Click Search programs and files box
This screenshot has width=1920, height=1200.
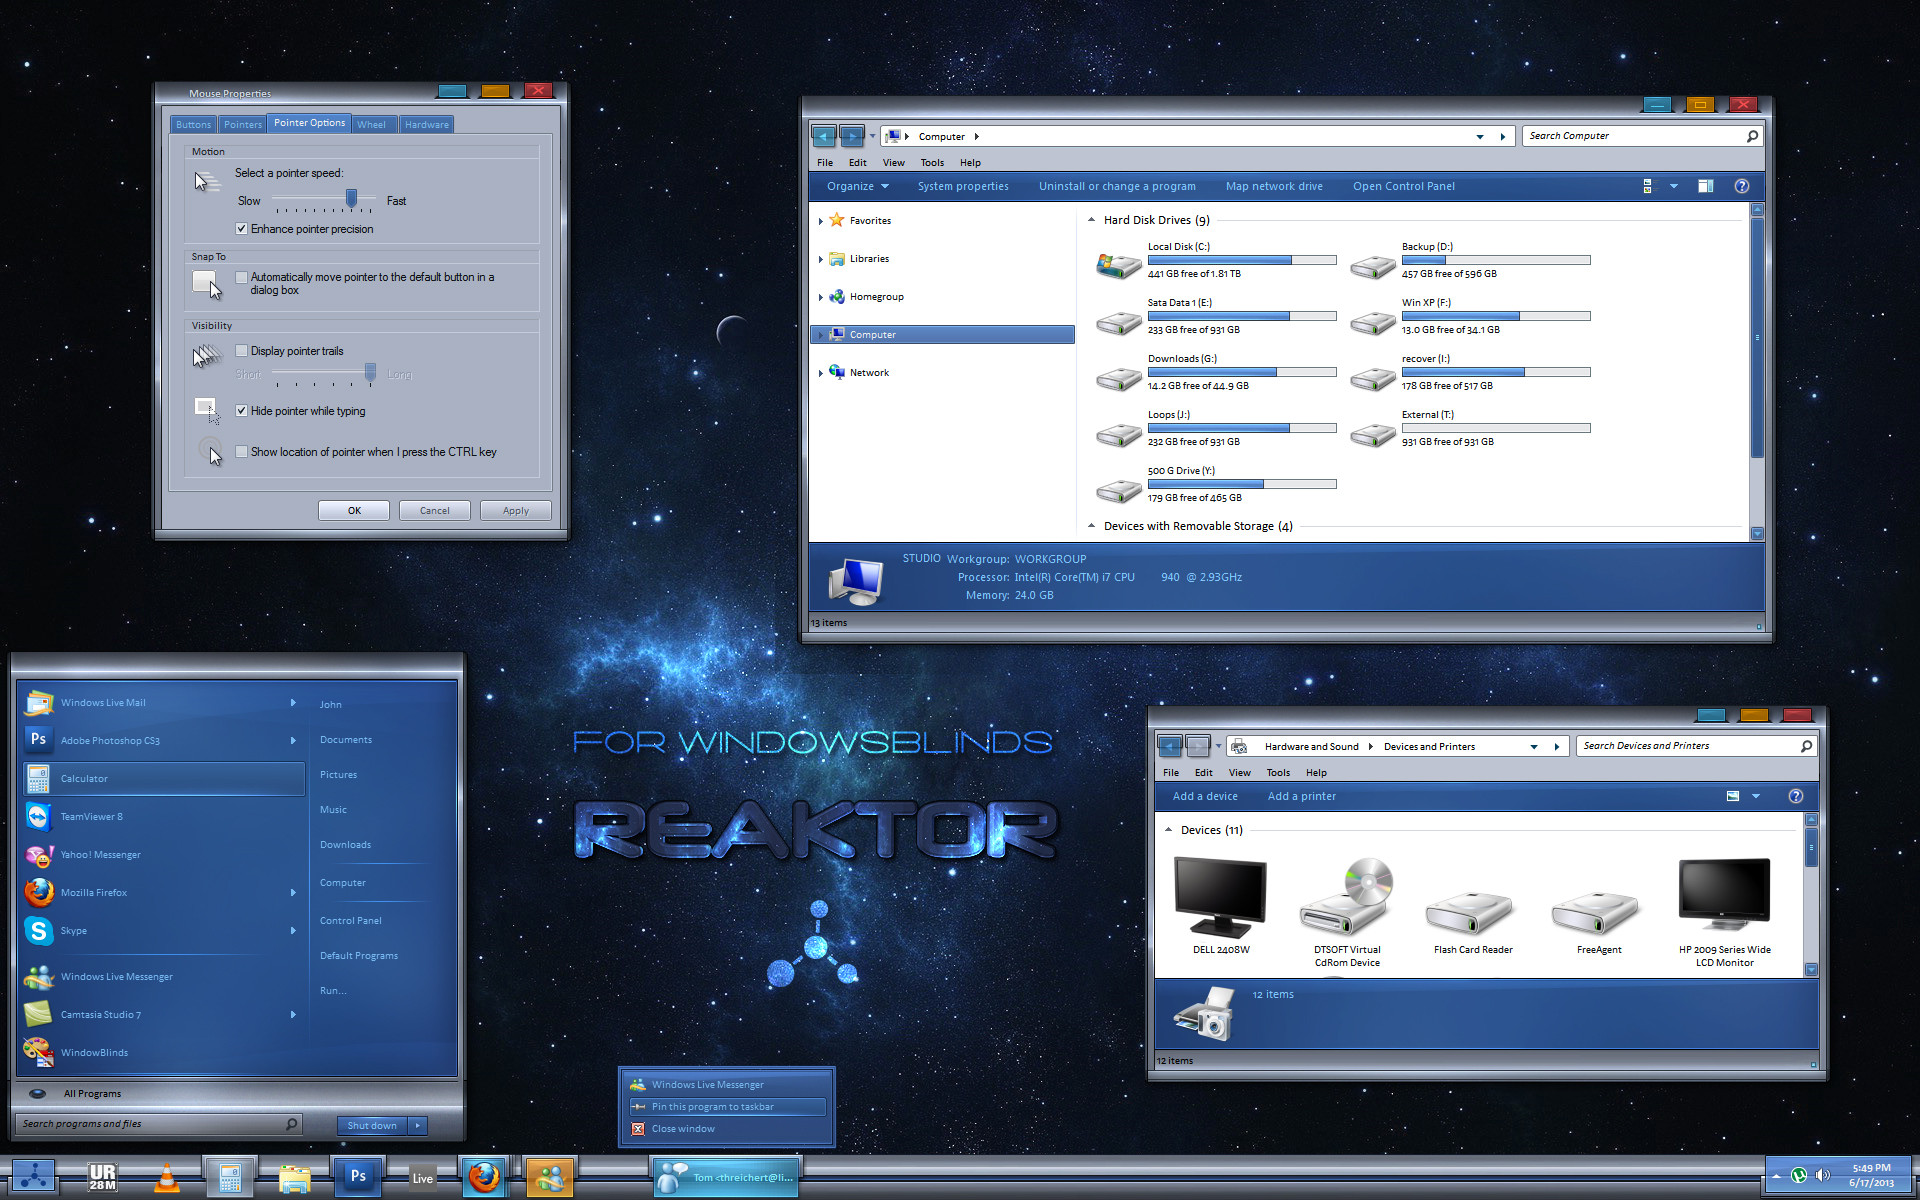click(x=160, y=1124)
